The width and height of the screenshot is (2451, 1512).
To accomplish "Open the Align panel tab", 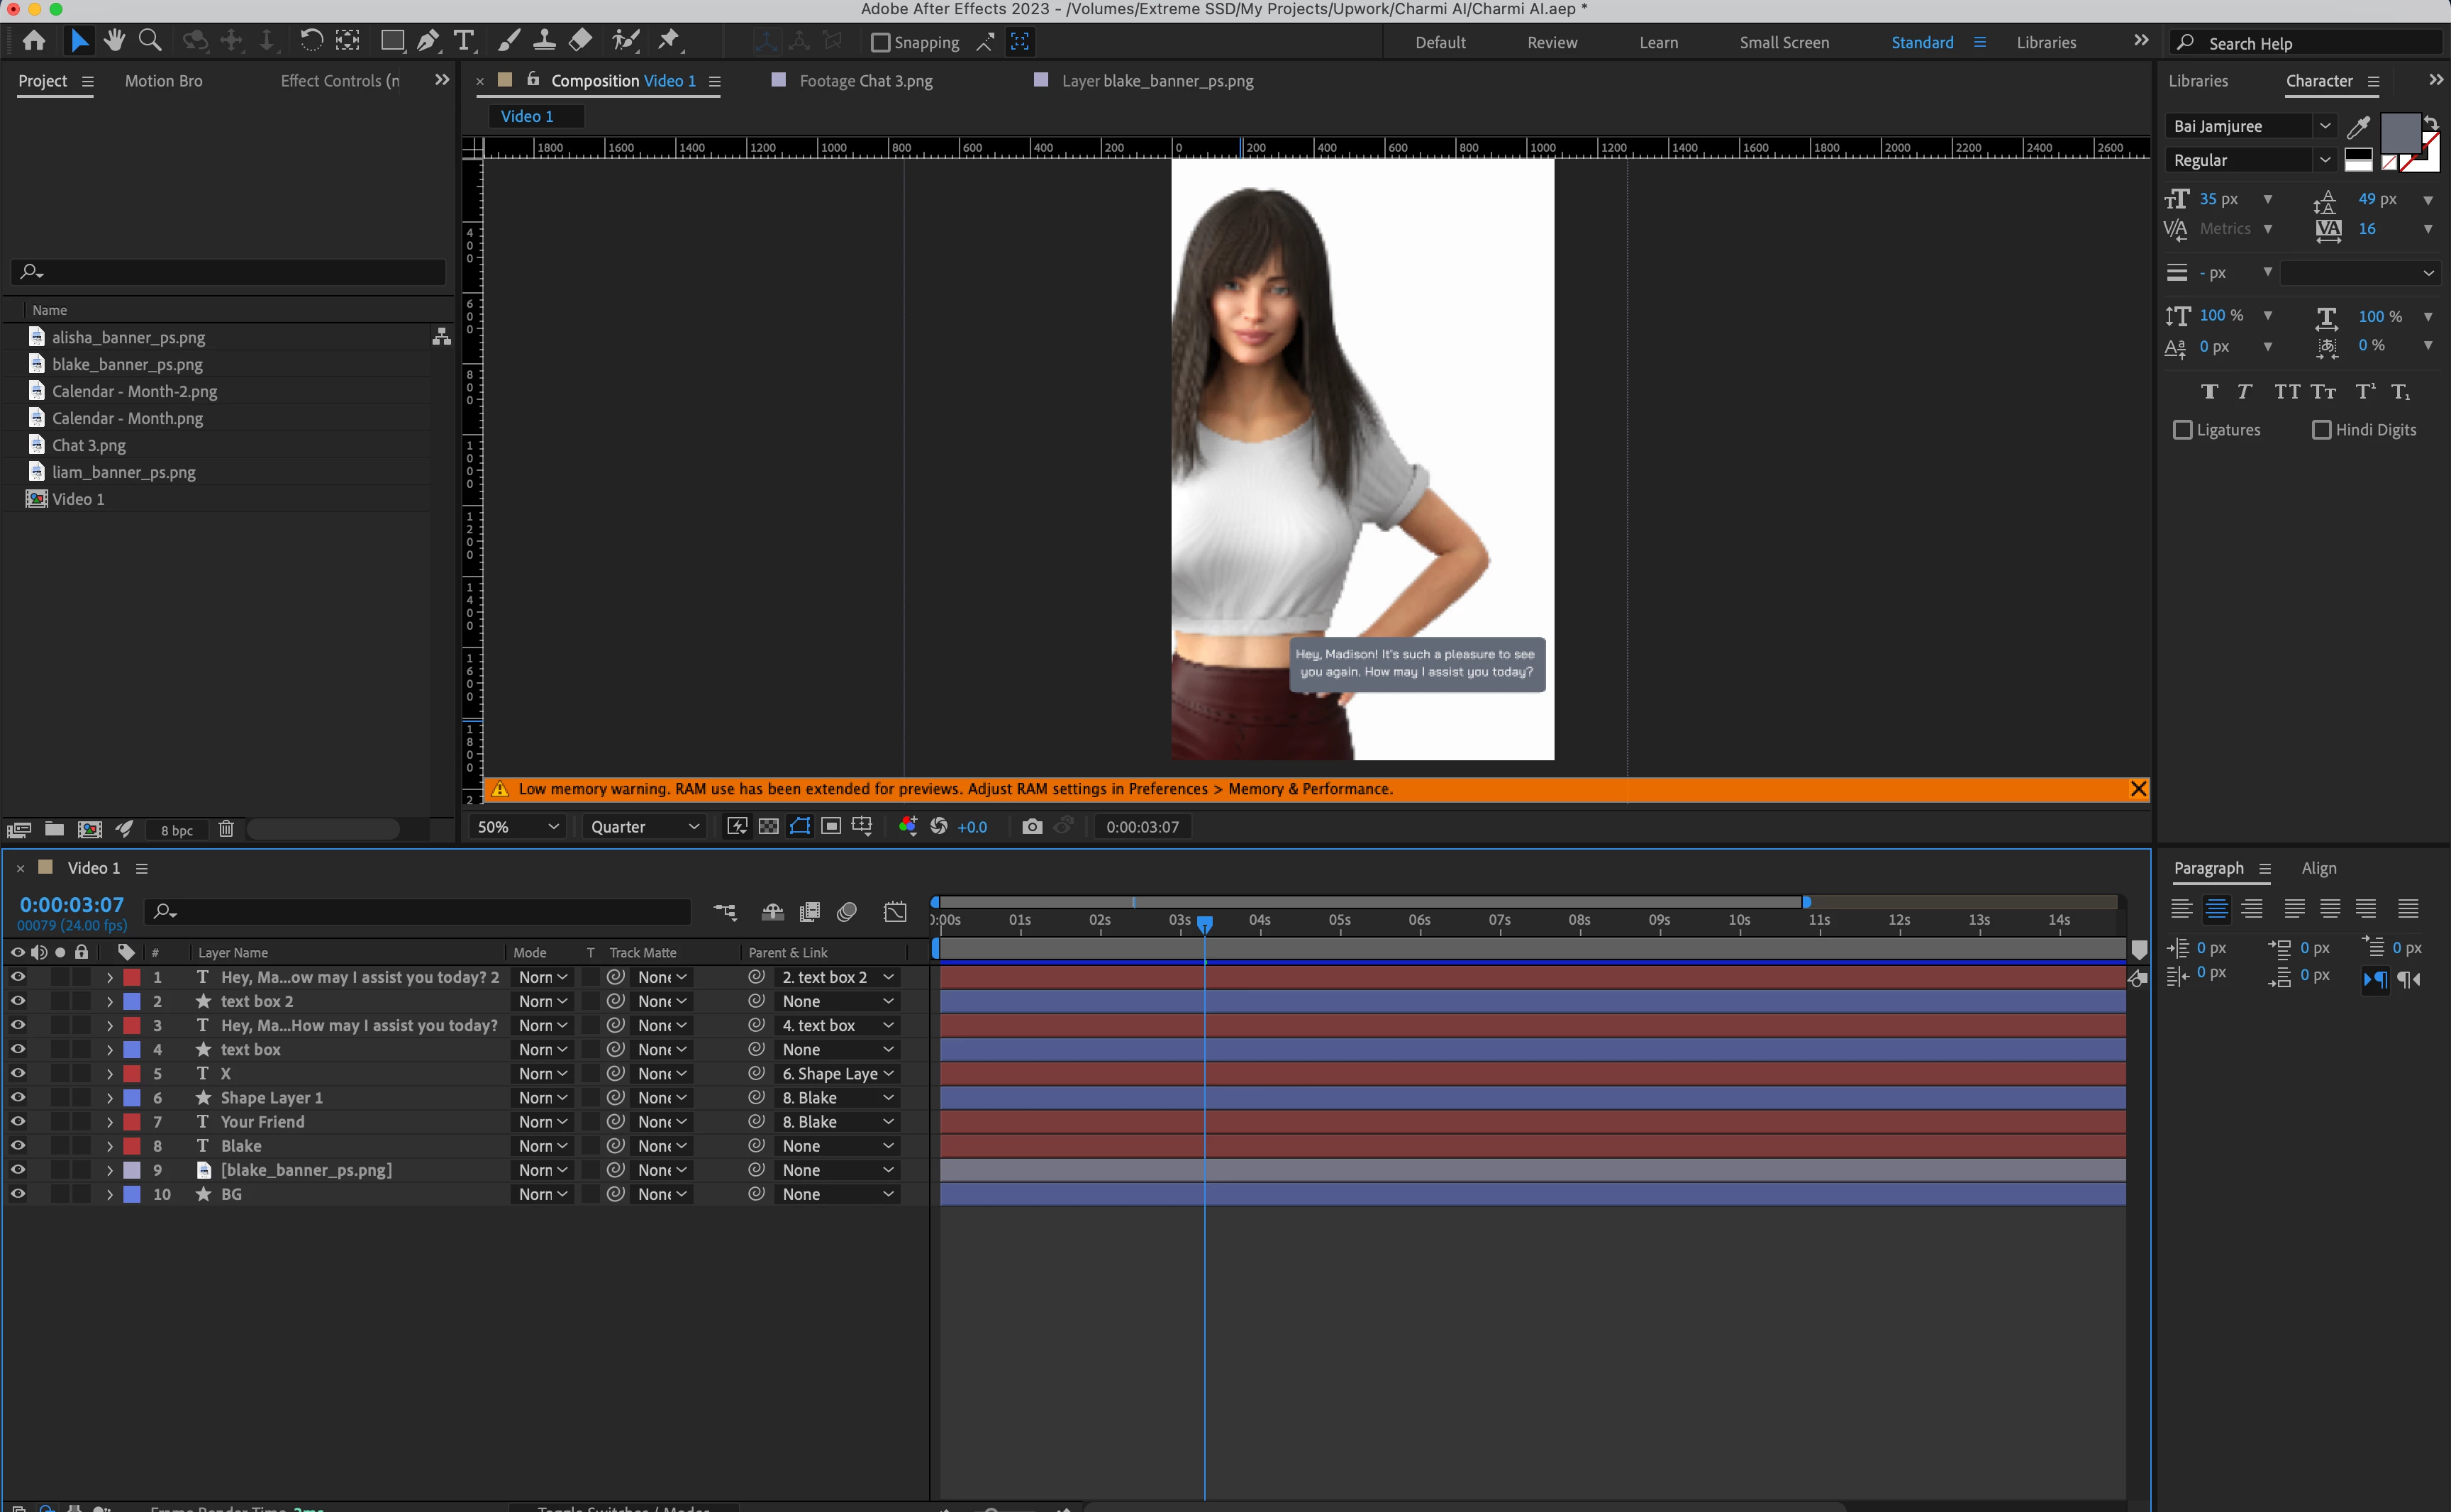I will (x=2318, y=868).
